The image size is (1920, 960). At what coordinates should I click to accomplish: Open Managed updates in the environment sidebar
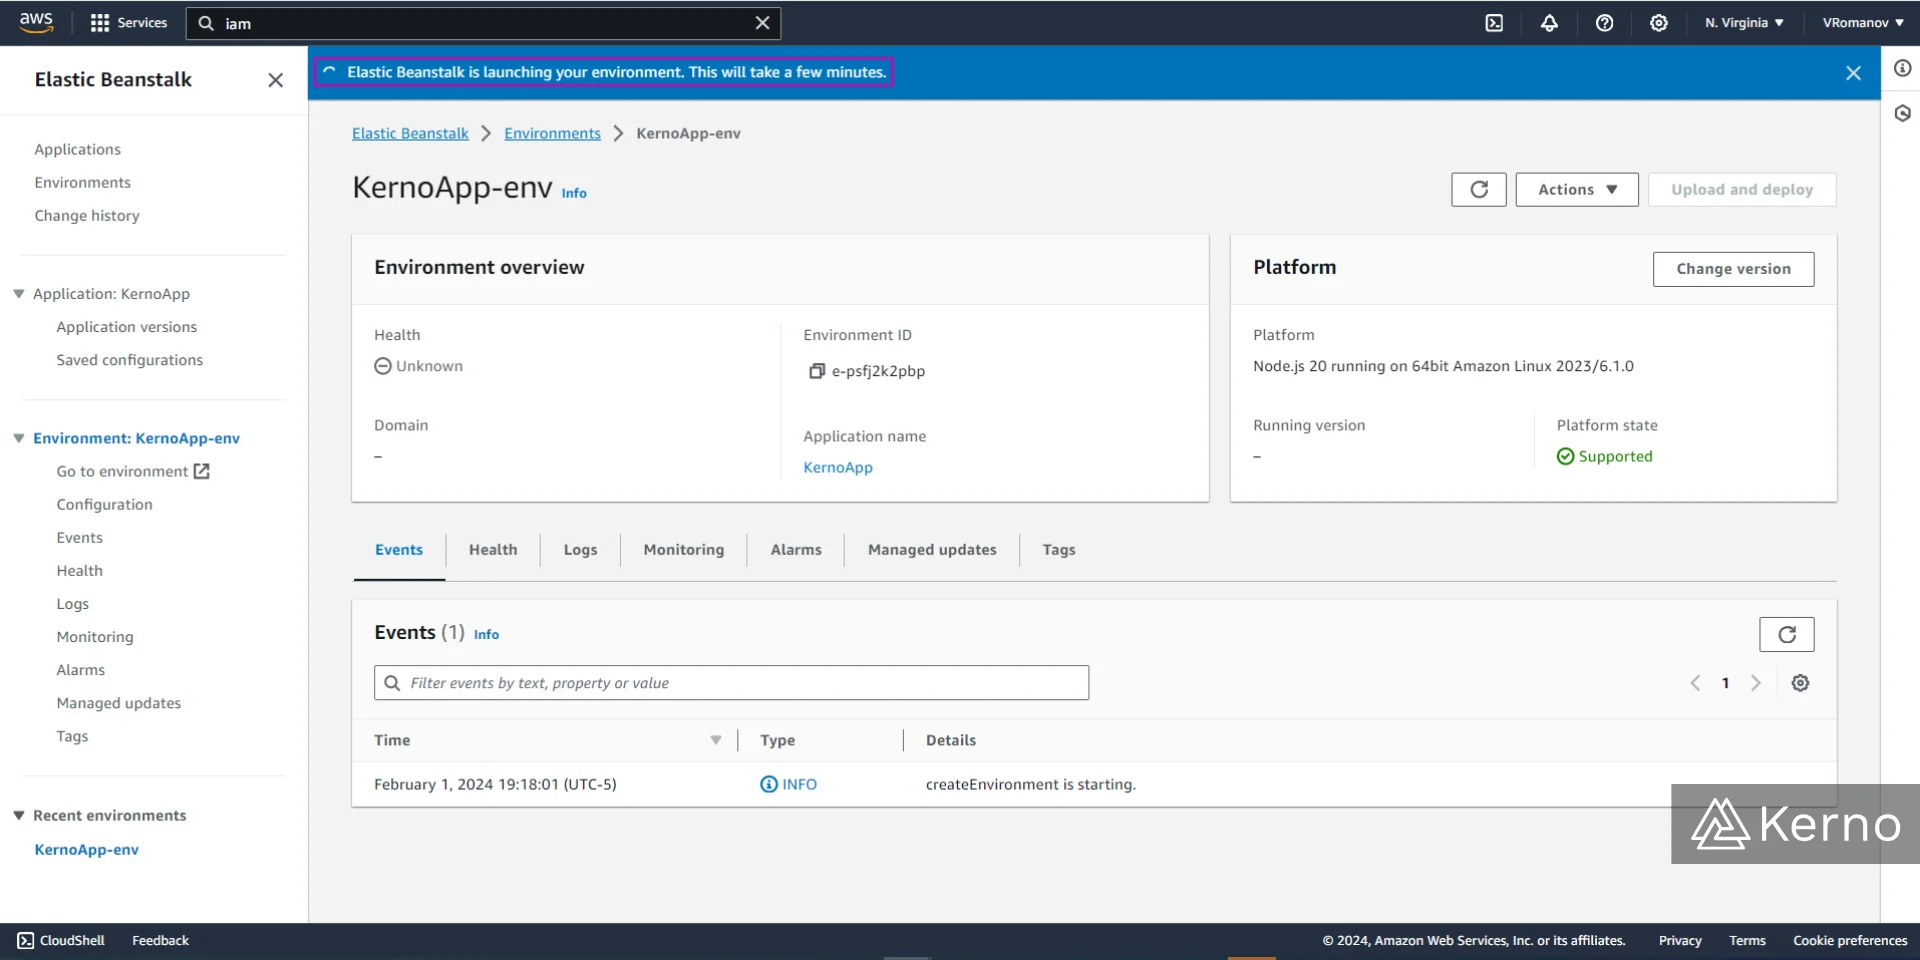click(119, 703)
